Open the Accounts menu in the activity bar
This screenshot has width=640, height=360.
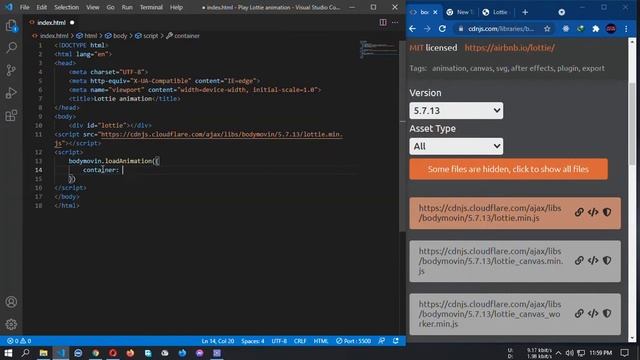coord(11,302)
